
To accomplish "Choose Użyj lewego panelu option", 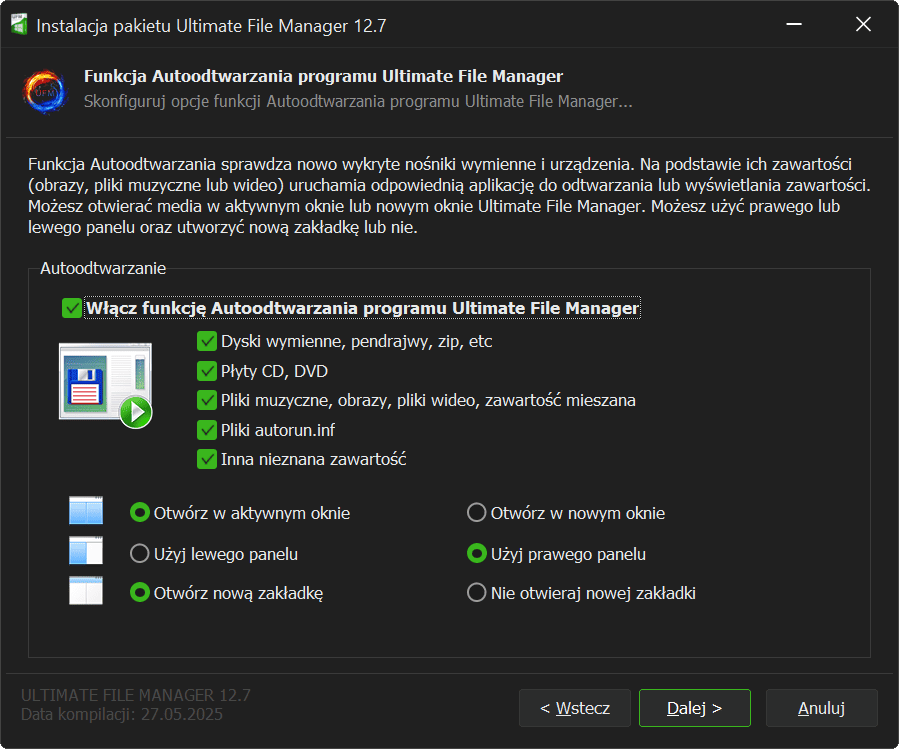I will coord(140,553).
